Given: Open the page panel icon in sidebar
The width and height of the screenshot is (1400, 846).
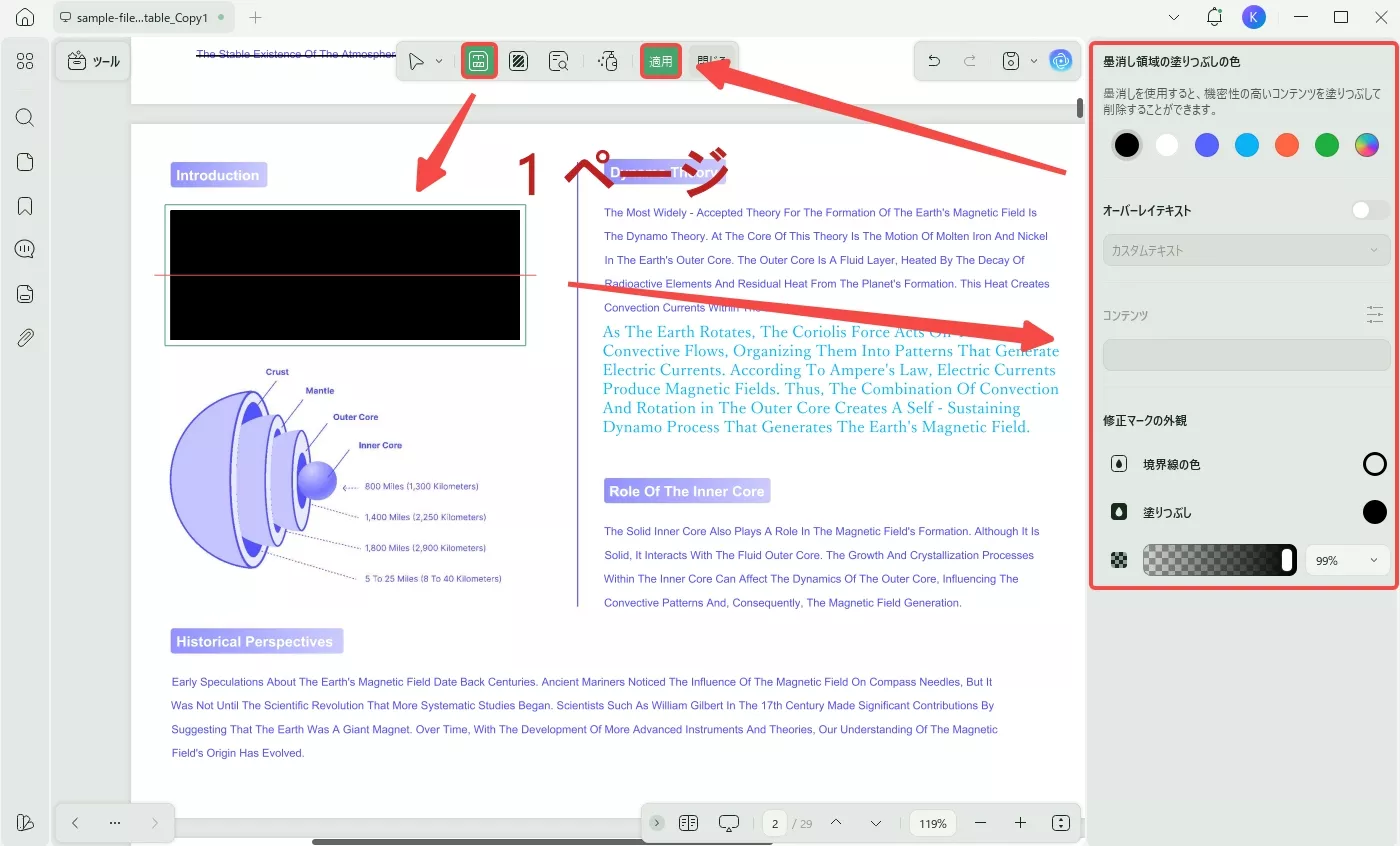Looking at the screenshot, I should 25,162.
